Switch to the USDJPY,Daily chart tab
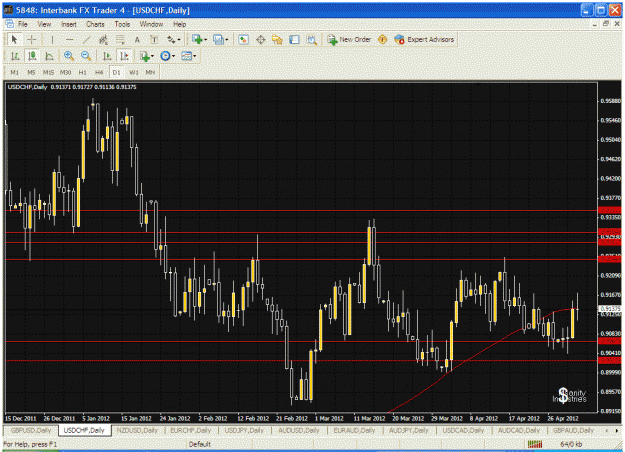This screenshot has height=452, width=625. pyautogui.click(x=244, y=430)
